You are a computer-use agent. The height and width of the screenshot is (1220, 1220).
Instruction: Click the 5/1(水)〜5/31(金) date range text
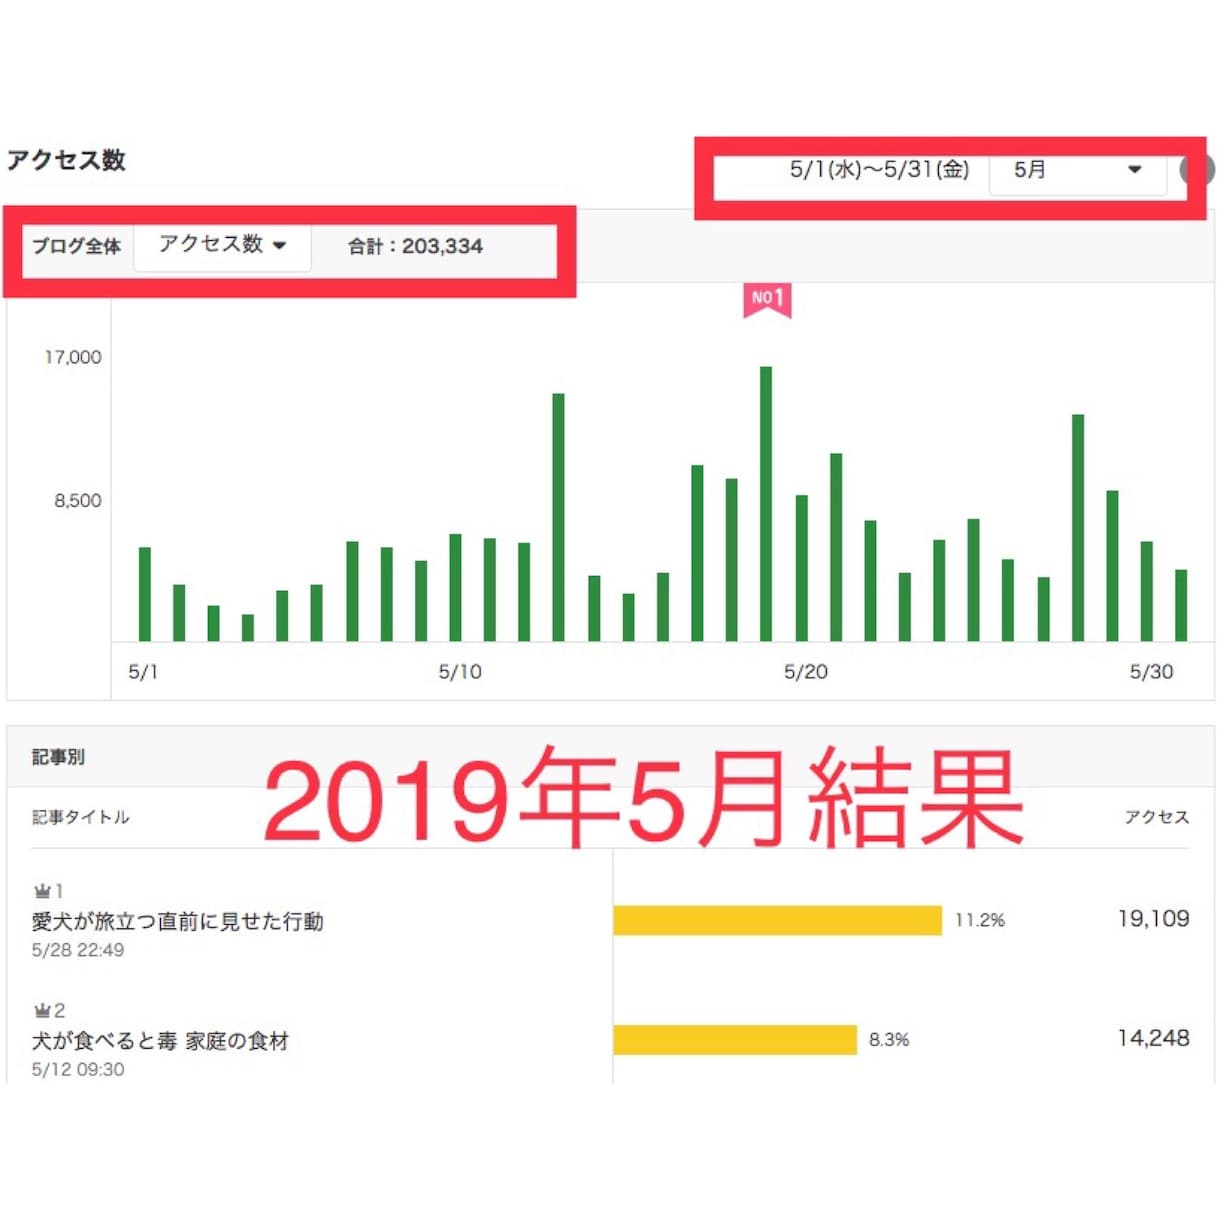[x=879, y=170]
